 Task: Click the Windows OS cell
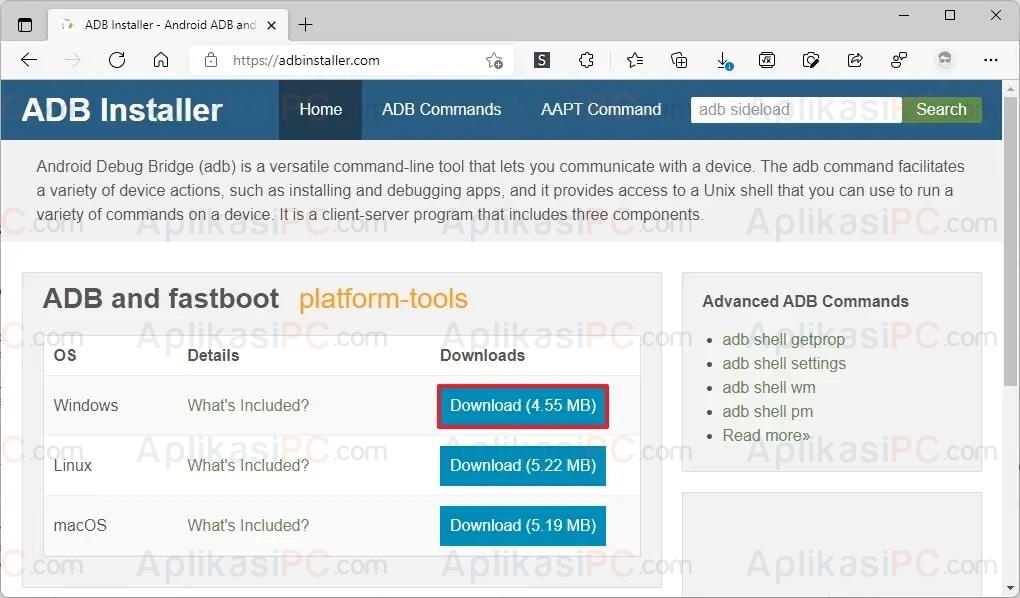point(86,405)
